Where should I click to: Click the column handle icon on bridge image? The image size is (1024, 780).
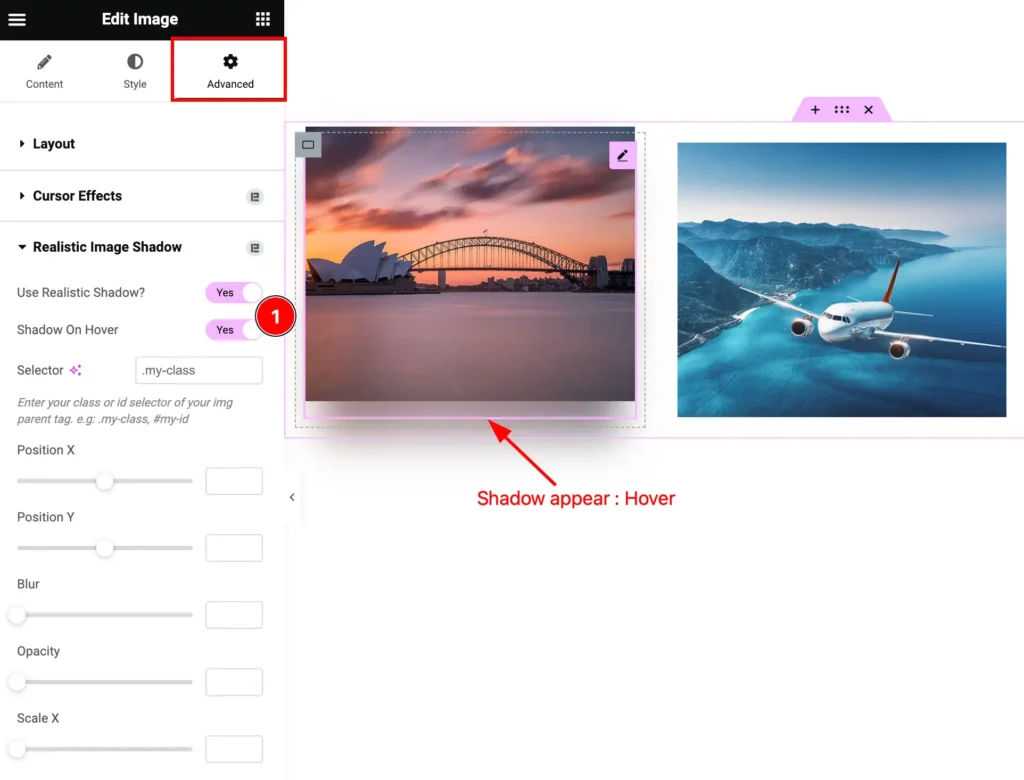coord(308,145)
